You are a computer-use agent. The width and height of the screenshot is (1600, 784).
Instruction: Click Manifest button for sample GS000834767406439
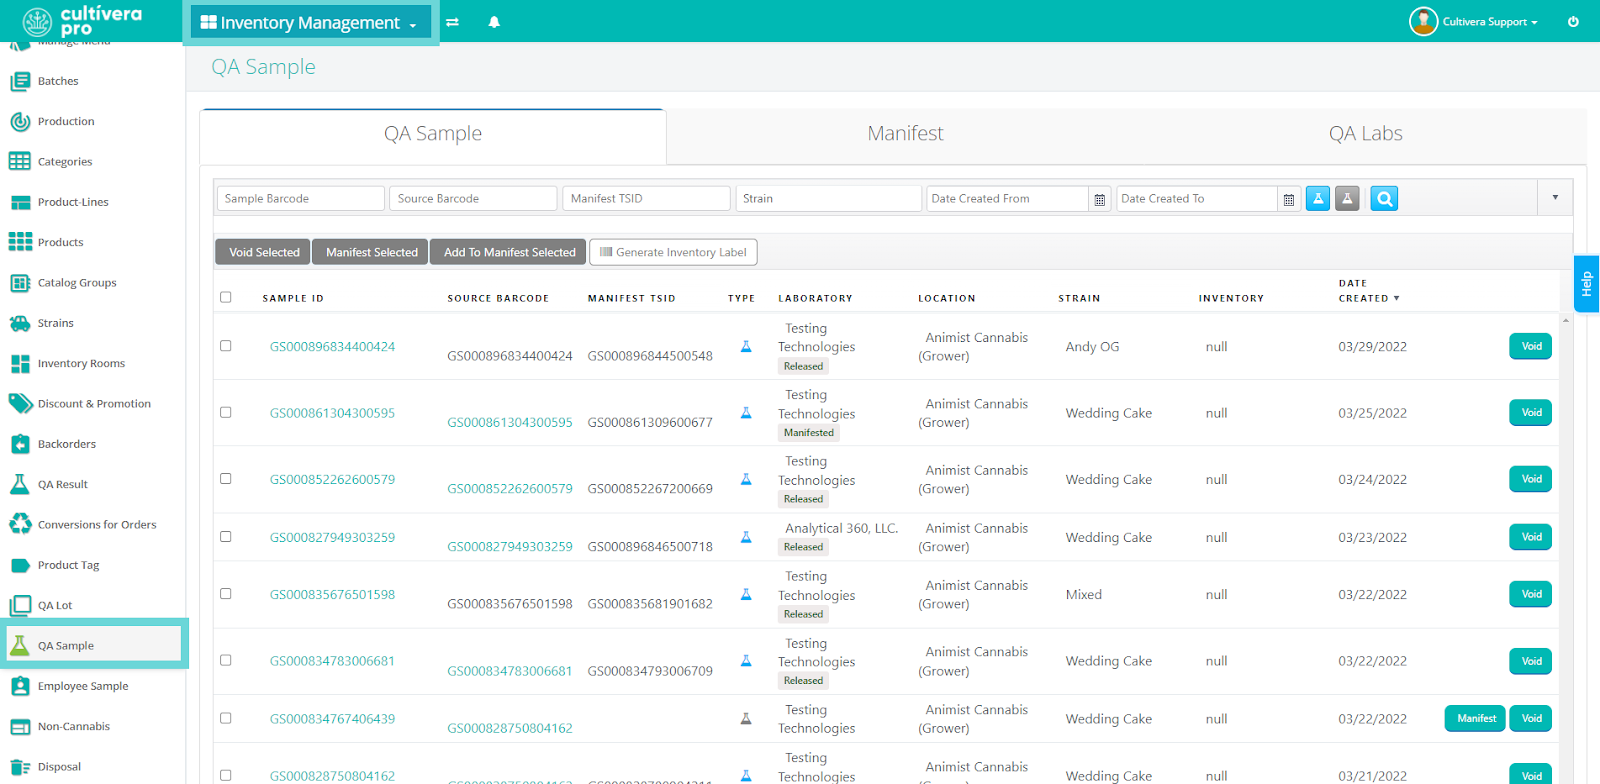point(1475,718)
